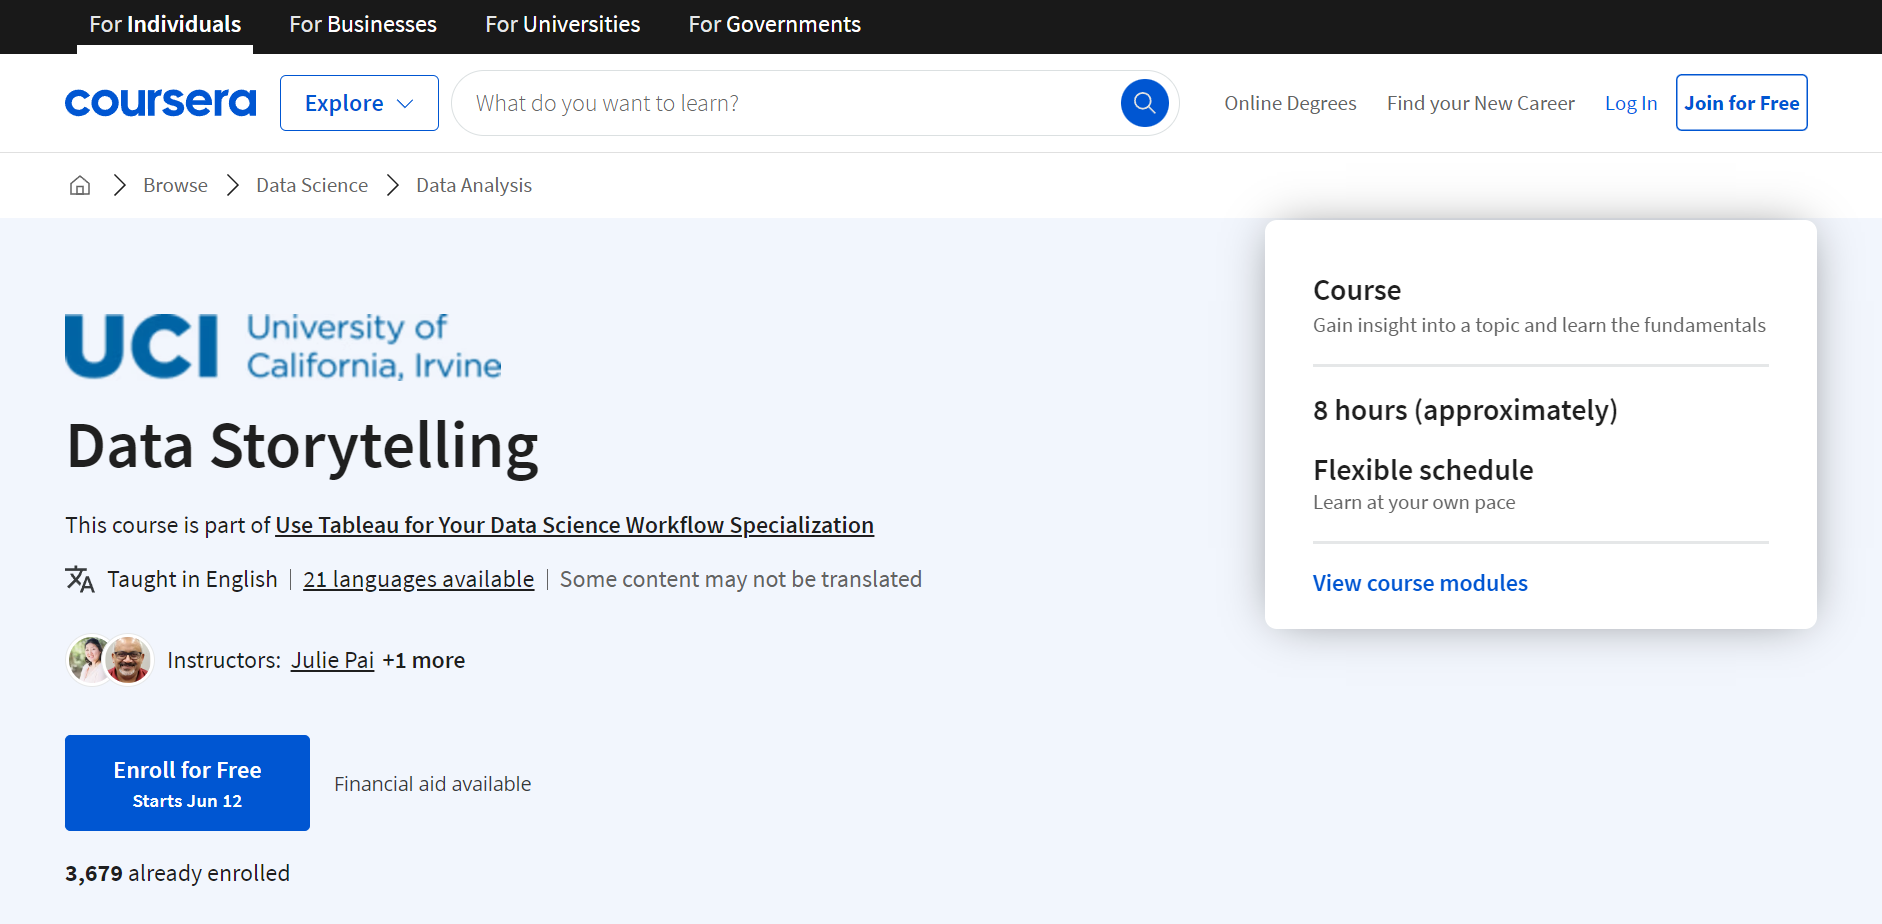Switch to the For Universities tab
Screen dimensions: 1882x924
point(562,25)
